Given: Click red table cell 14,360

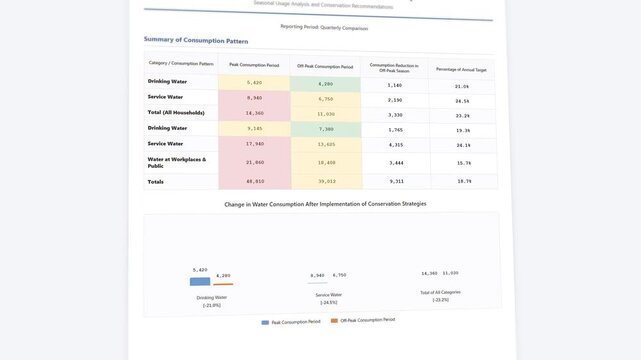Looking at the screenshot, I should (x=254, y=113).
